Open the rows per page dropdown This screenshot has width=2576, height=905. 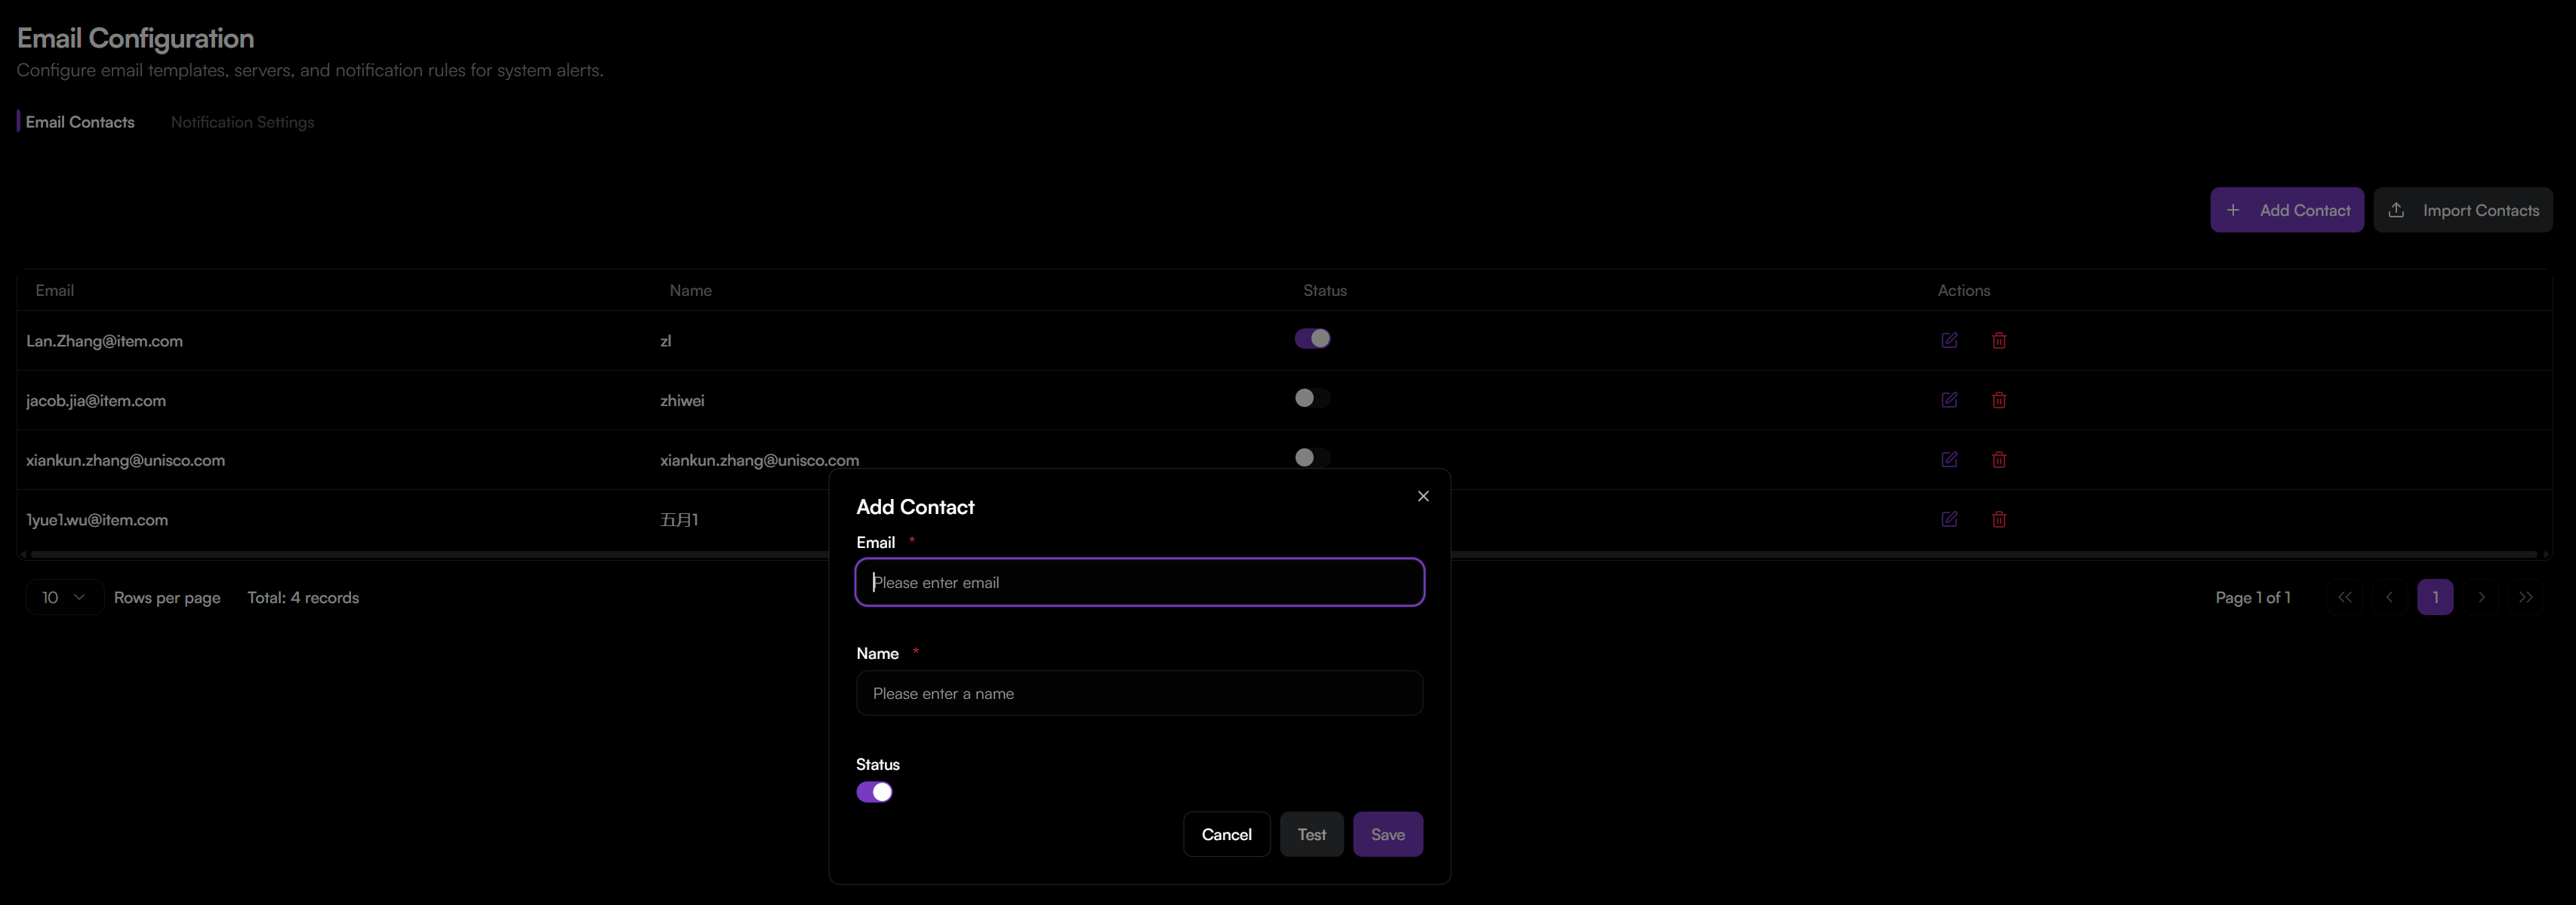coord(63,597)
